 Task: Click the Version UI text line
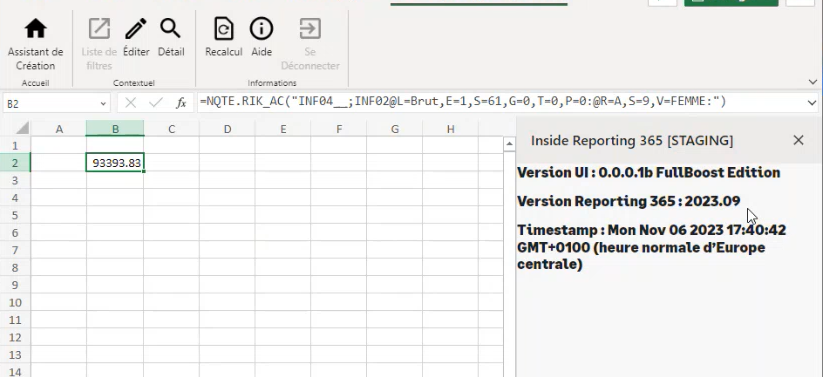pyautogui.click(x=648, y=172)
